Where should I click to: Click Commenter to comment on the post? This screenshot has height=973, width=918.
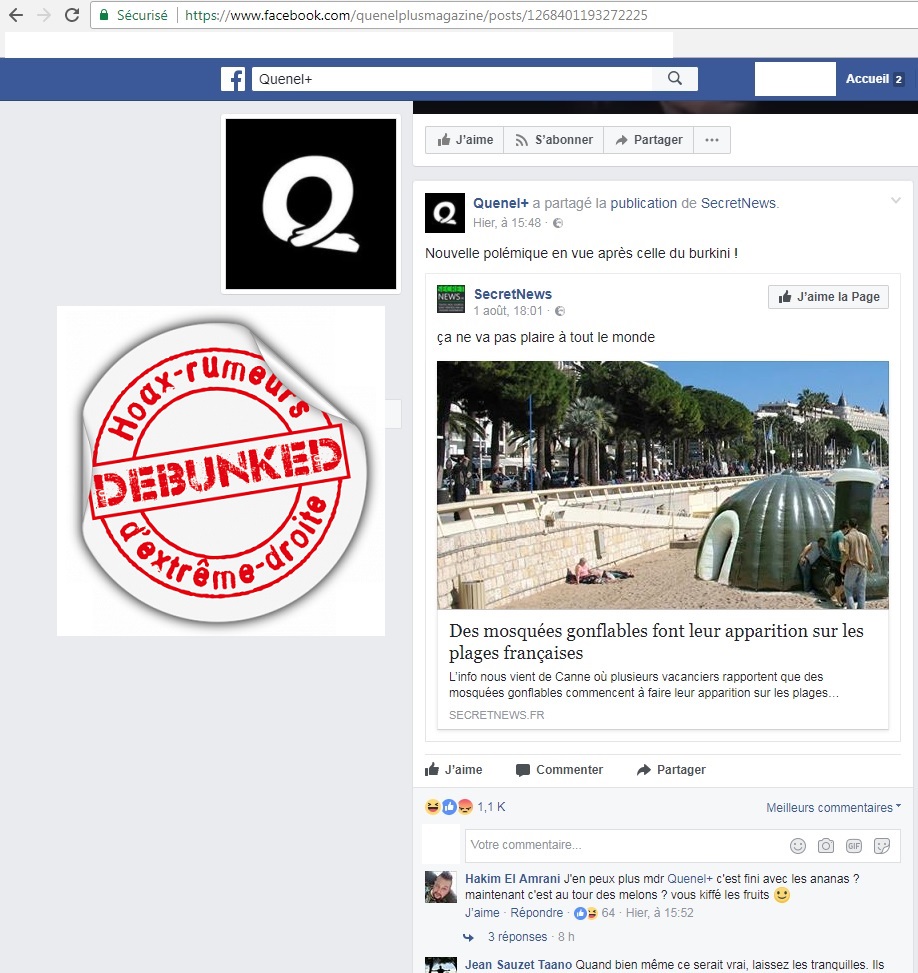click(559, 769)
